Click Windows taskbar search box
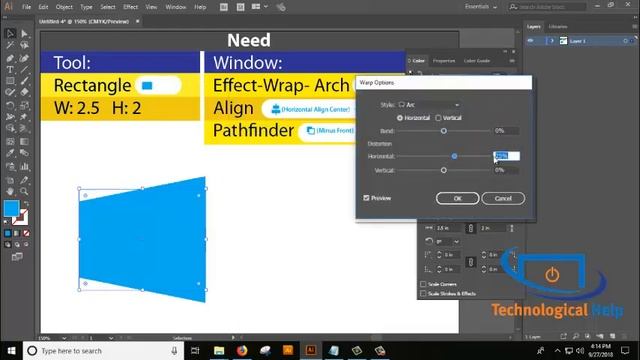640x360 pixels. coord(102,351)
